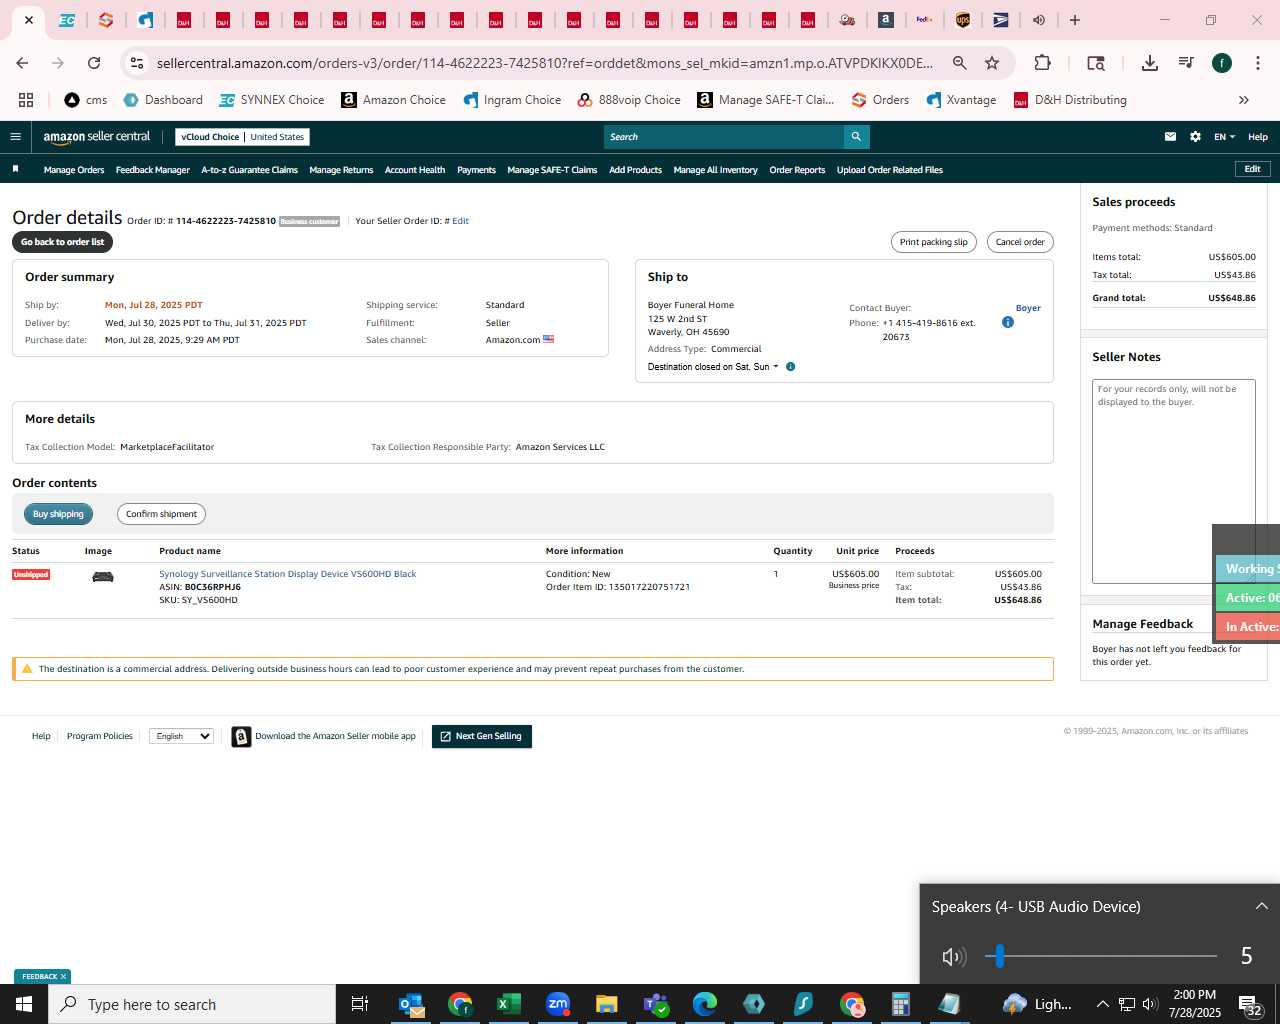Click the Boyer contact buyer link
This screenshot has height=1024, width=1280.
pos(1028,308)
